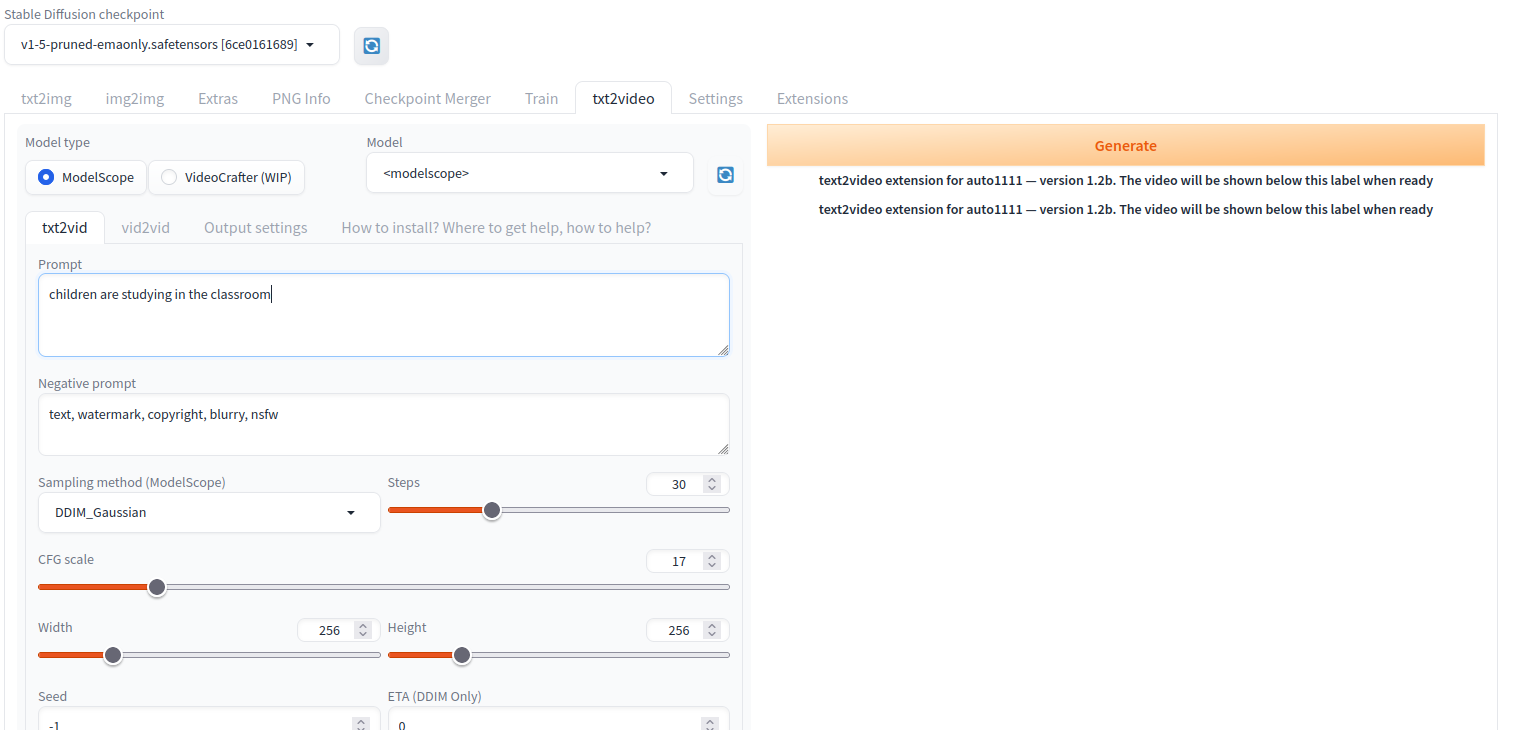Screen dimensions: 1513x730
Task: Open the Stable Diffusion checkpoint dropdown
Action: pyautogui.click(x=171, y=45)
